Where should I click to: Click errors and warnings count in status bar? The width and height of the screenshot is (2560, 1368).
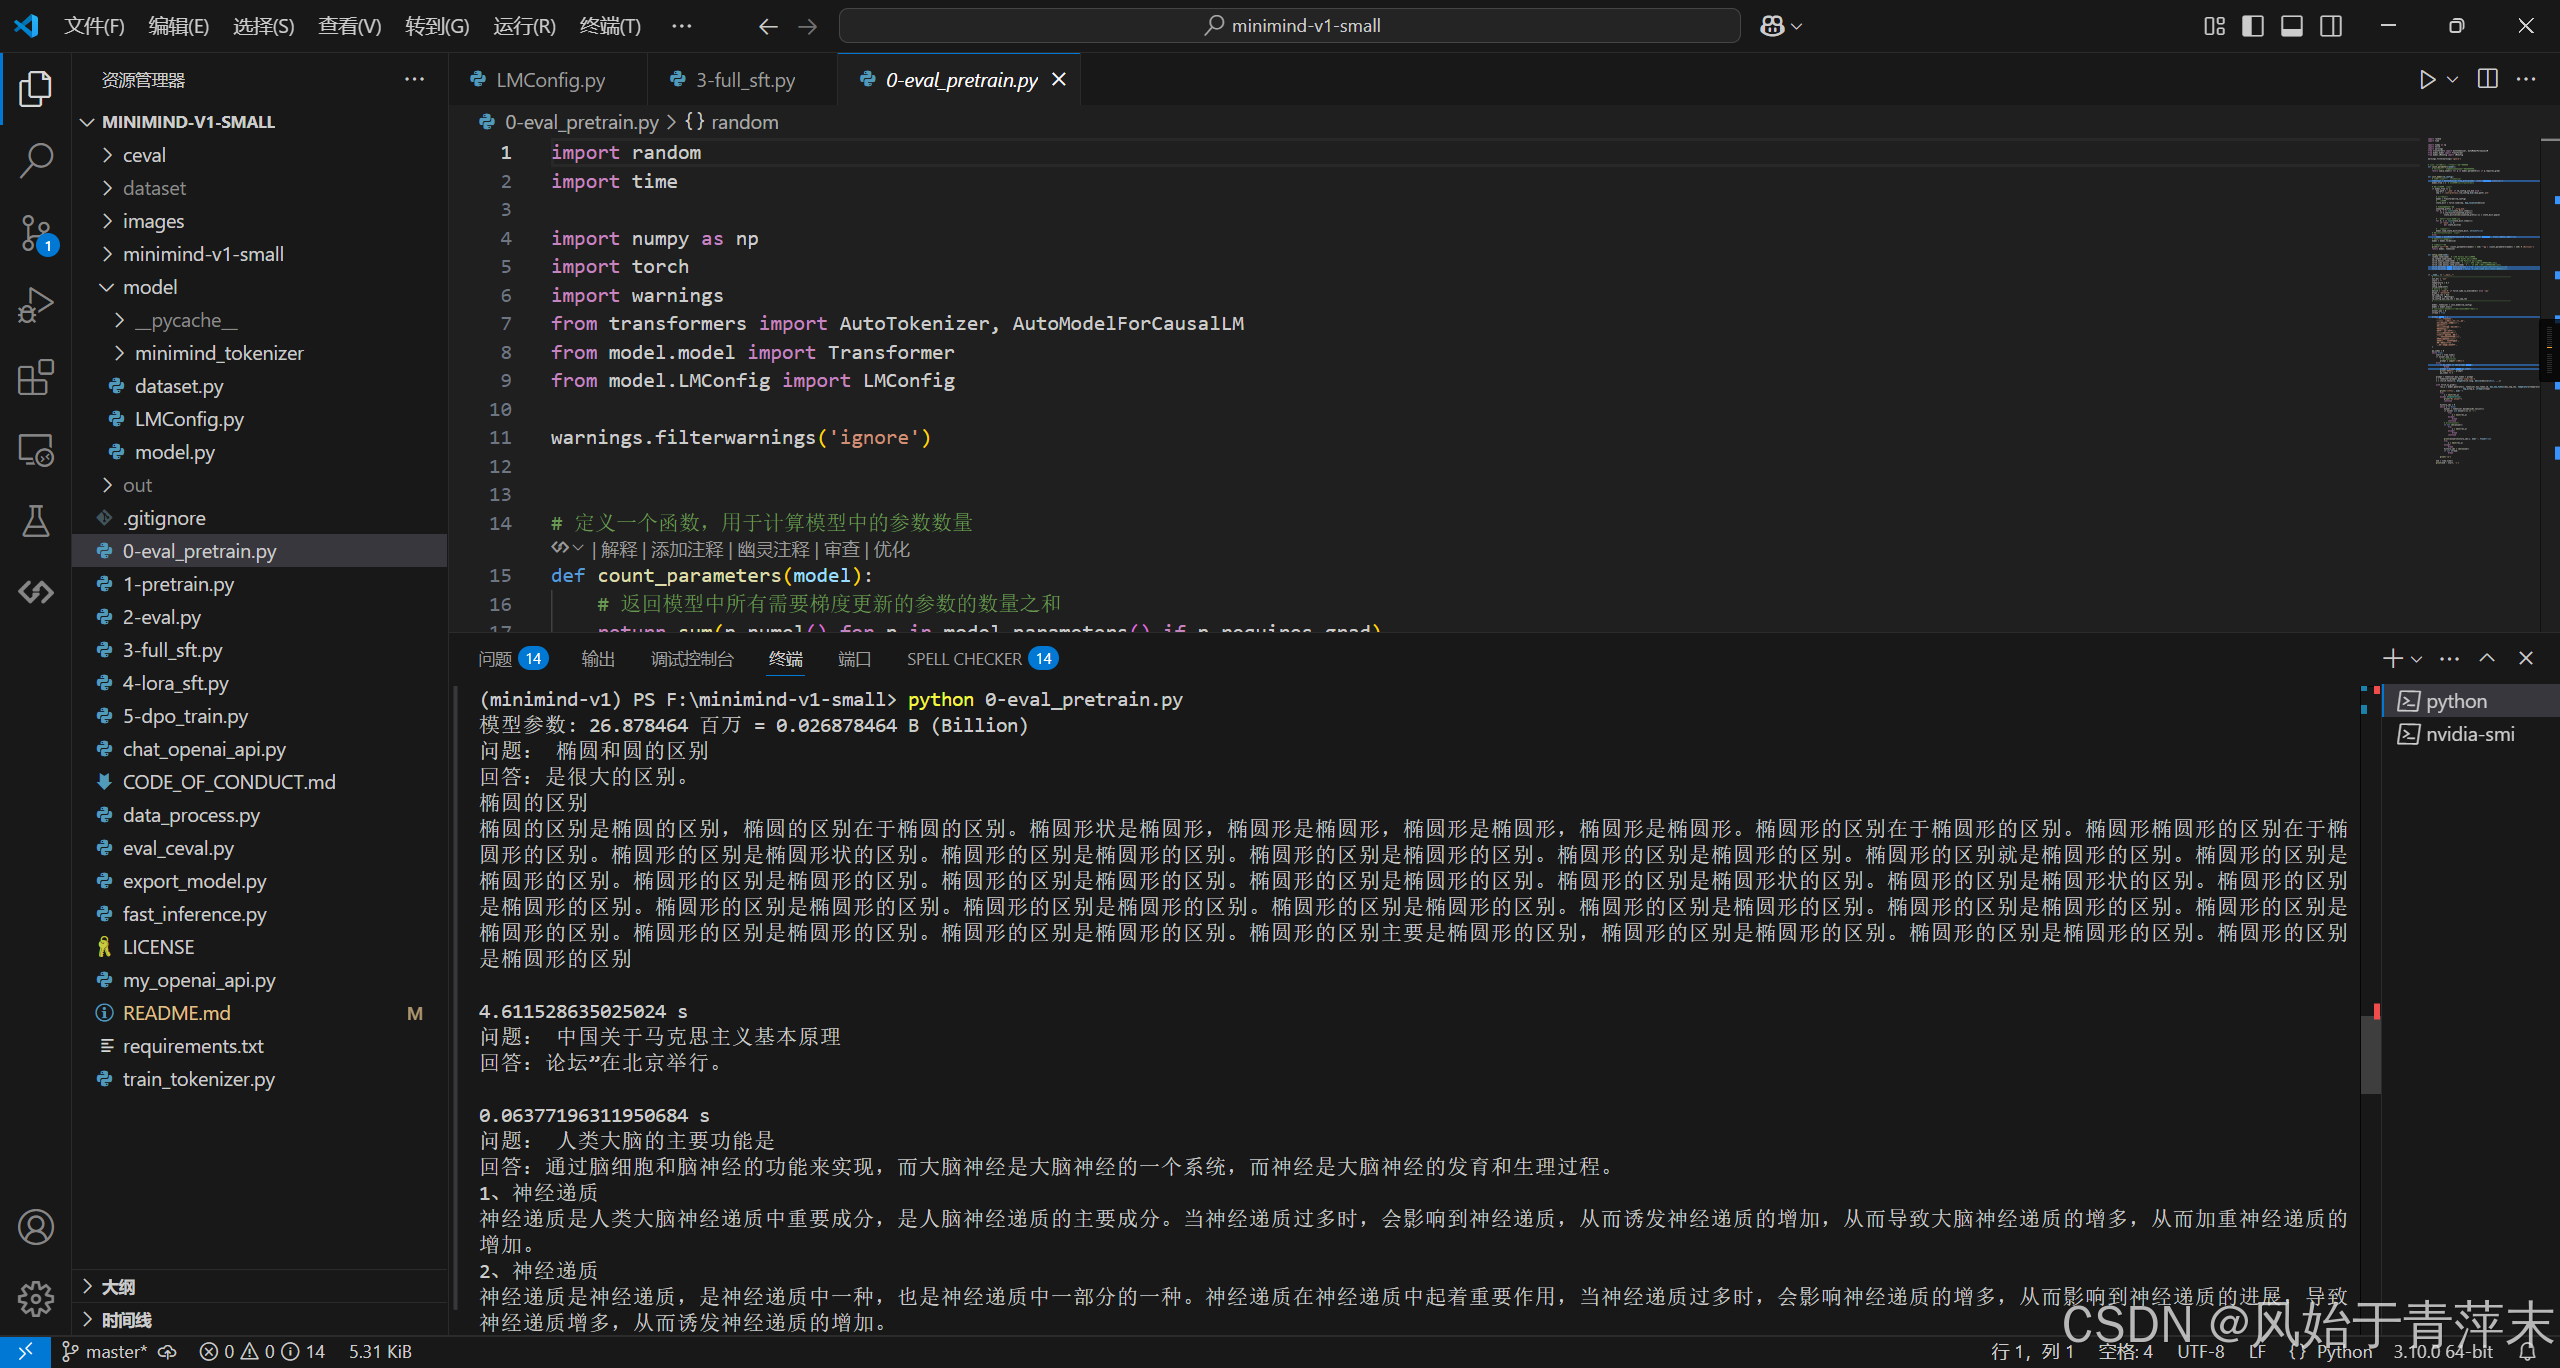(262, 1352)
